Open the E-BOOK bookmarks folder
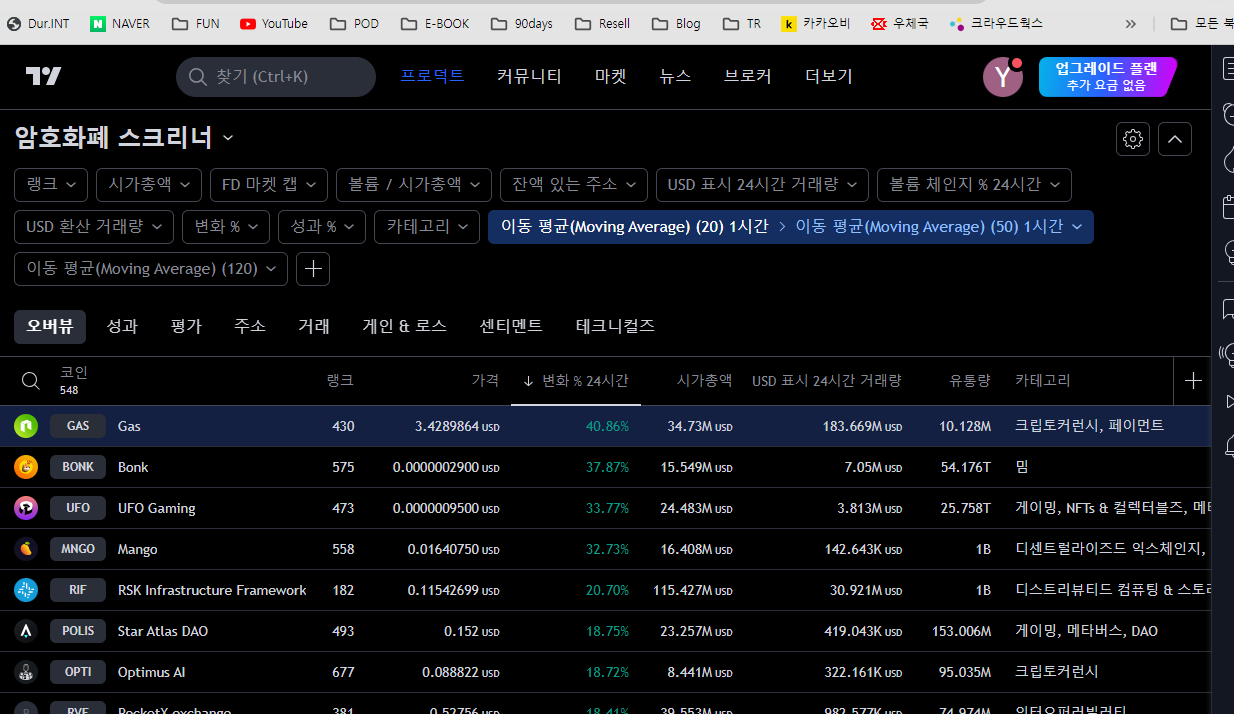Viewport: 1234px width, 714px height. click(437, 23)
